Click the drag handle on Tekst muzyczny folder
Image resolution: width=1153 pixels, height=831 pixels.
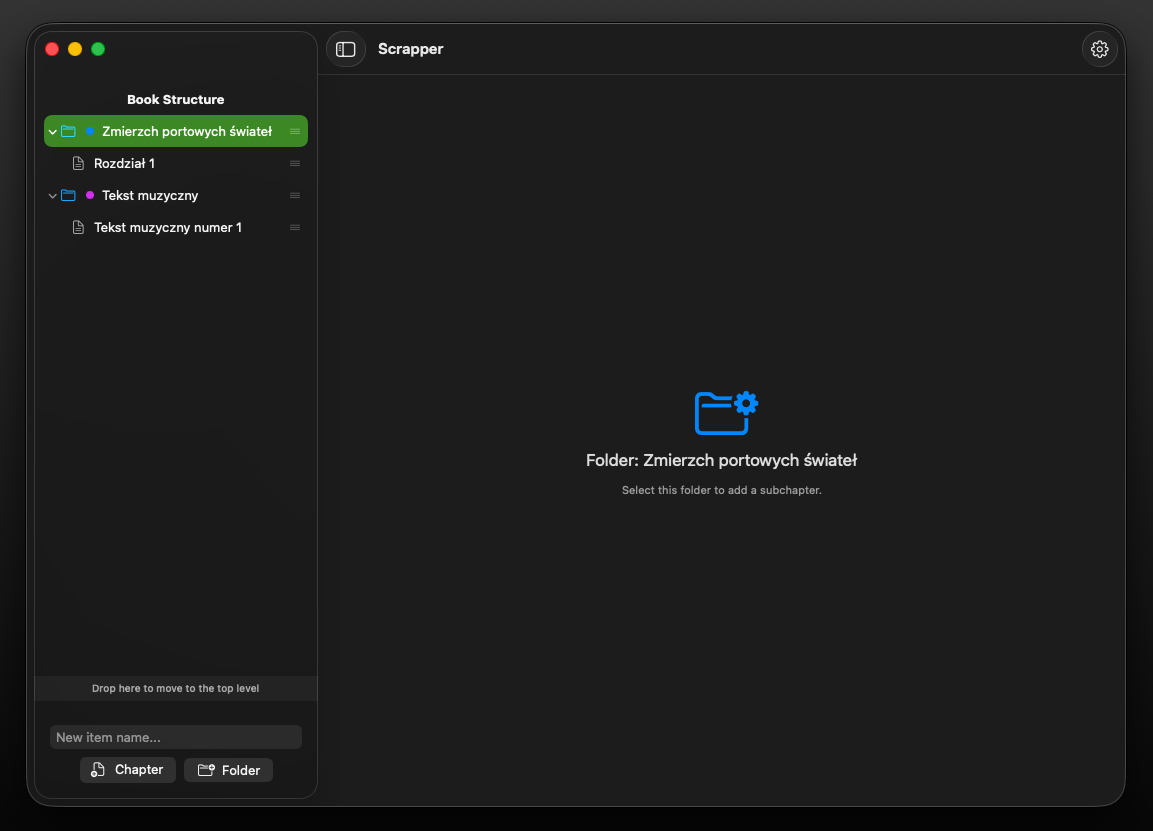click(295, 196)
